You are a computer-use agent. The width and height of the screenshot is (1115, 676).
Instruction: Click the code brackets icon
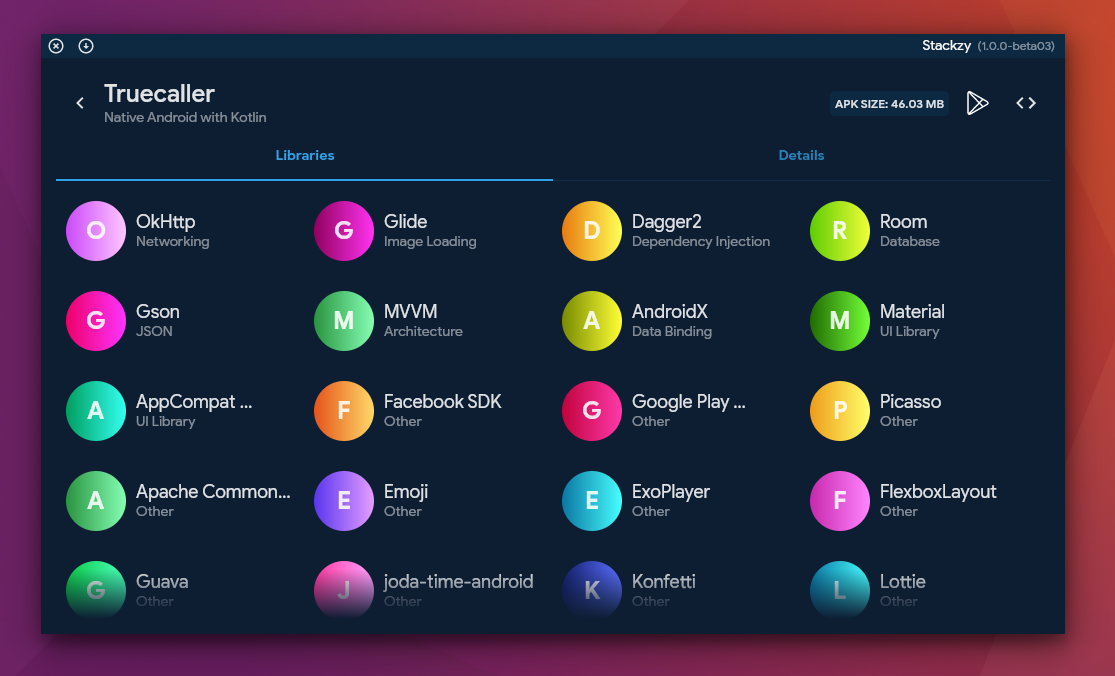1026,103
